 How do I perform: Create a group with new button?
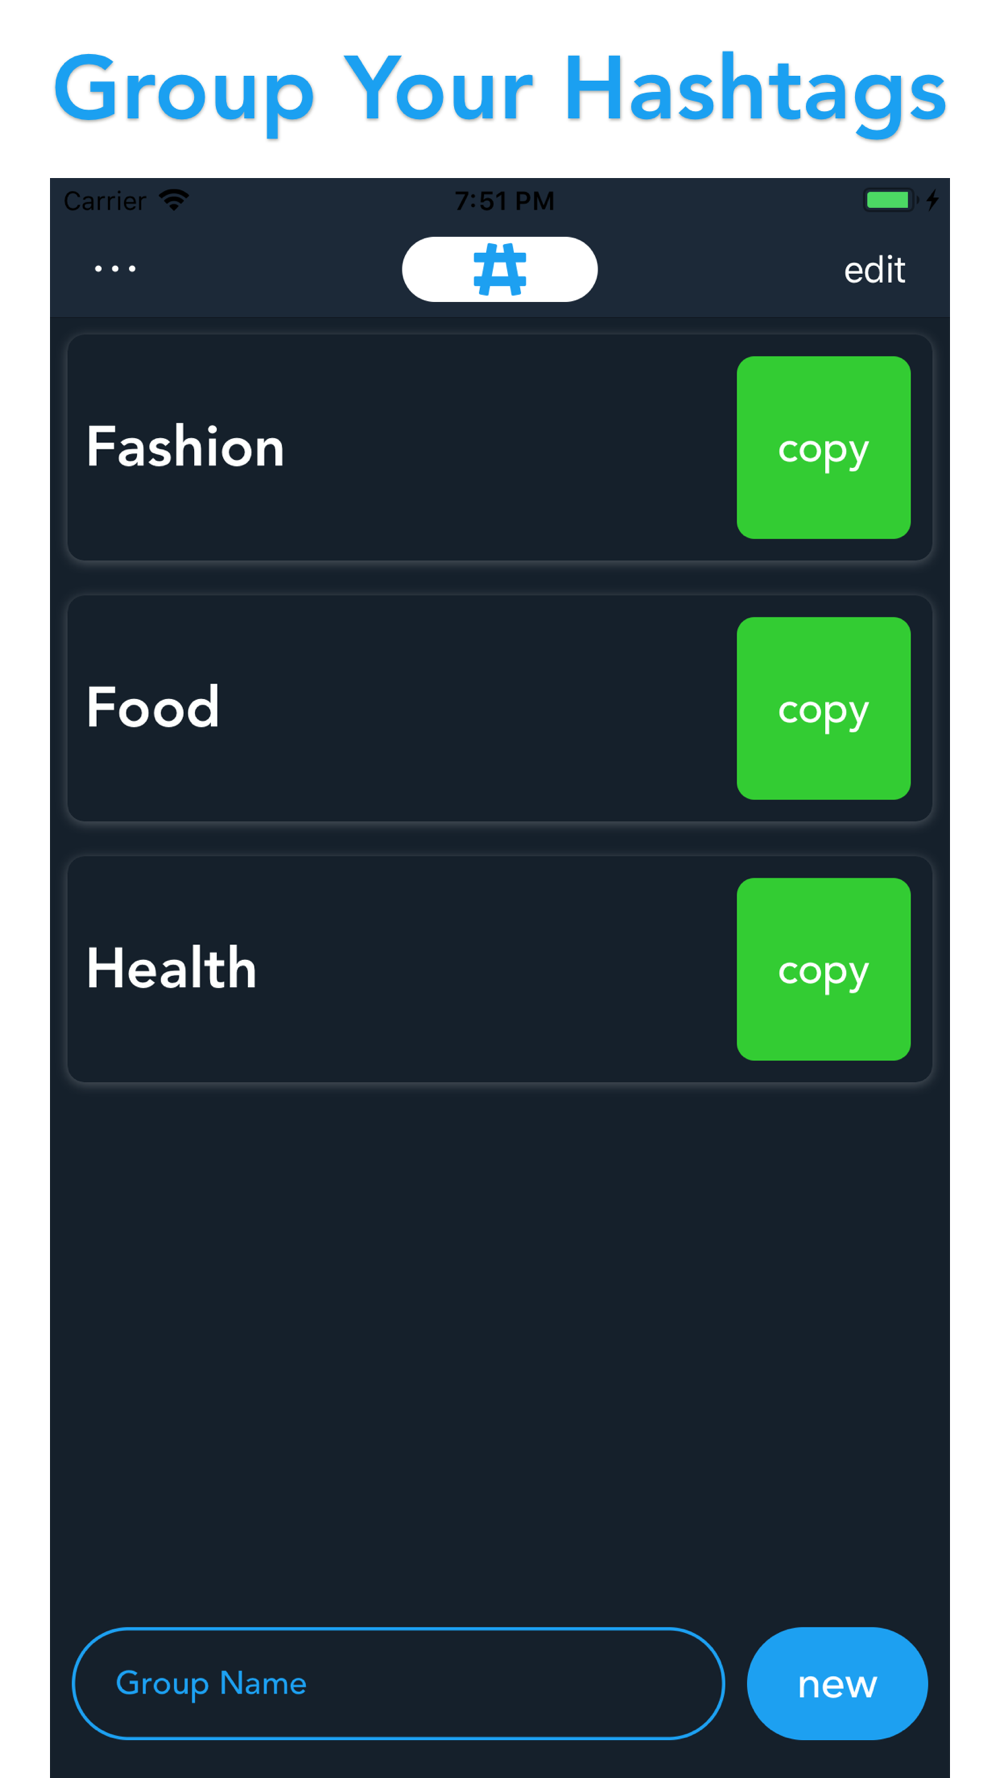pos(837,1683)
